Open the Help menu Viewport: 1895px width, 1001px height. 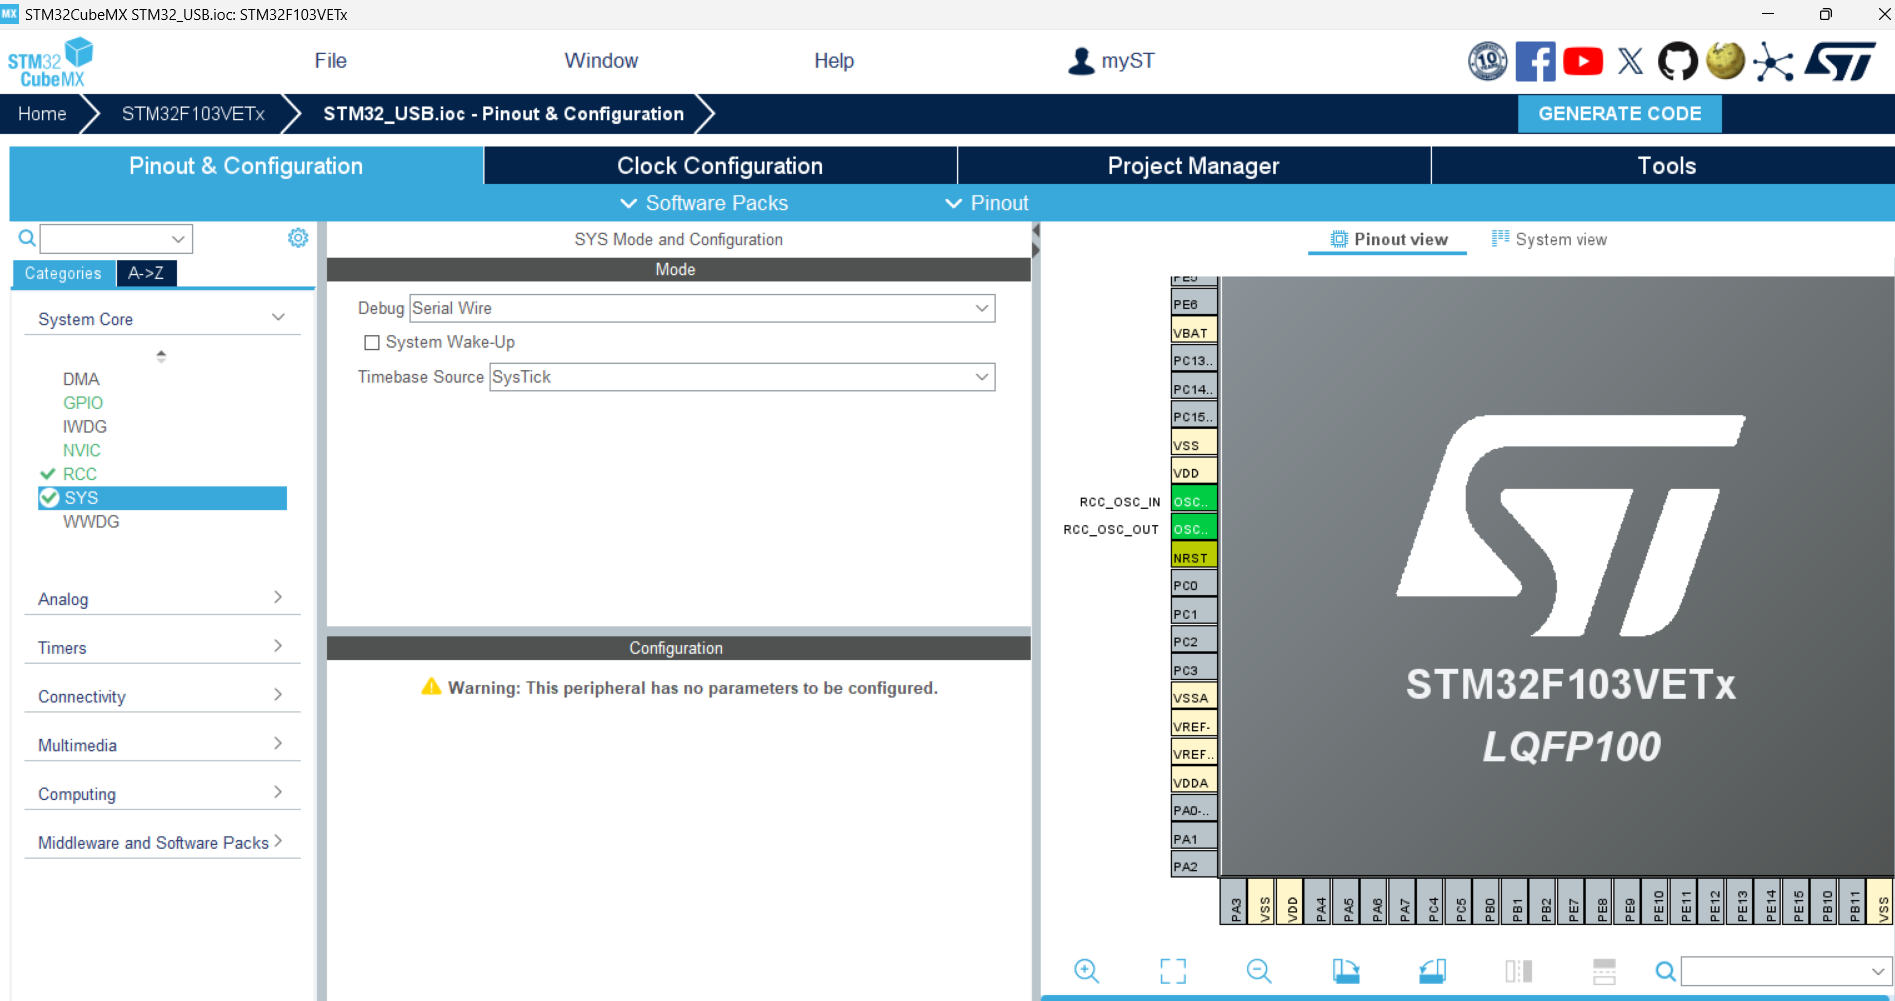click(834, 61)
